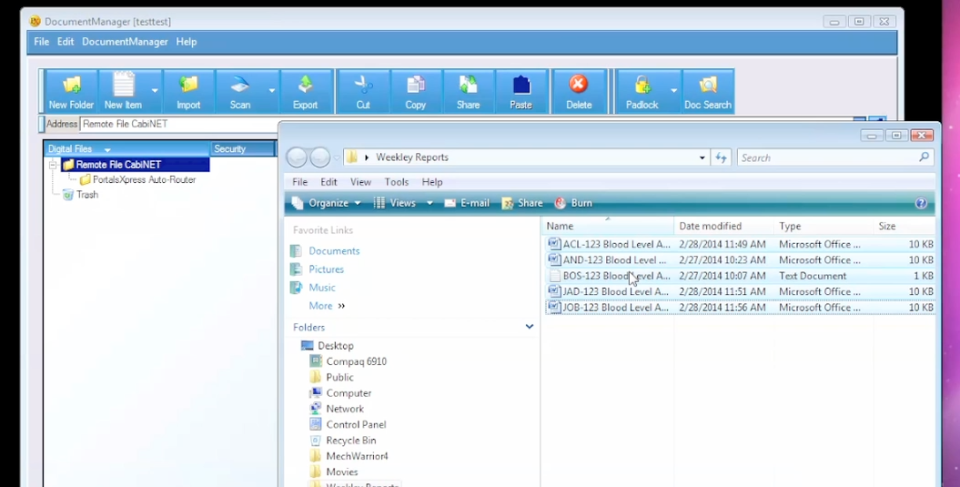
Task: Click the Paste toolbar button
Action: tap(520, 91)
